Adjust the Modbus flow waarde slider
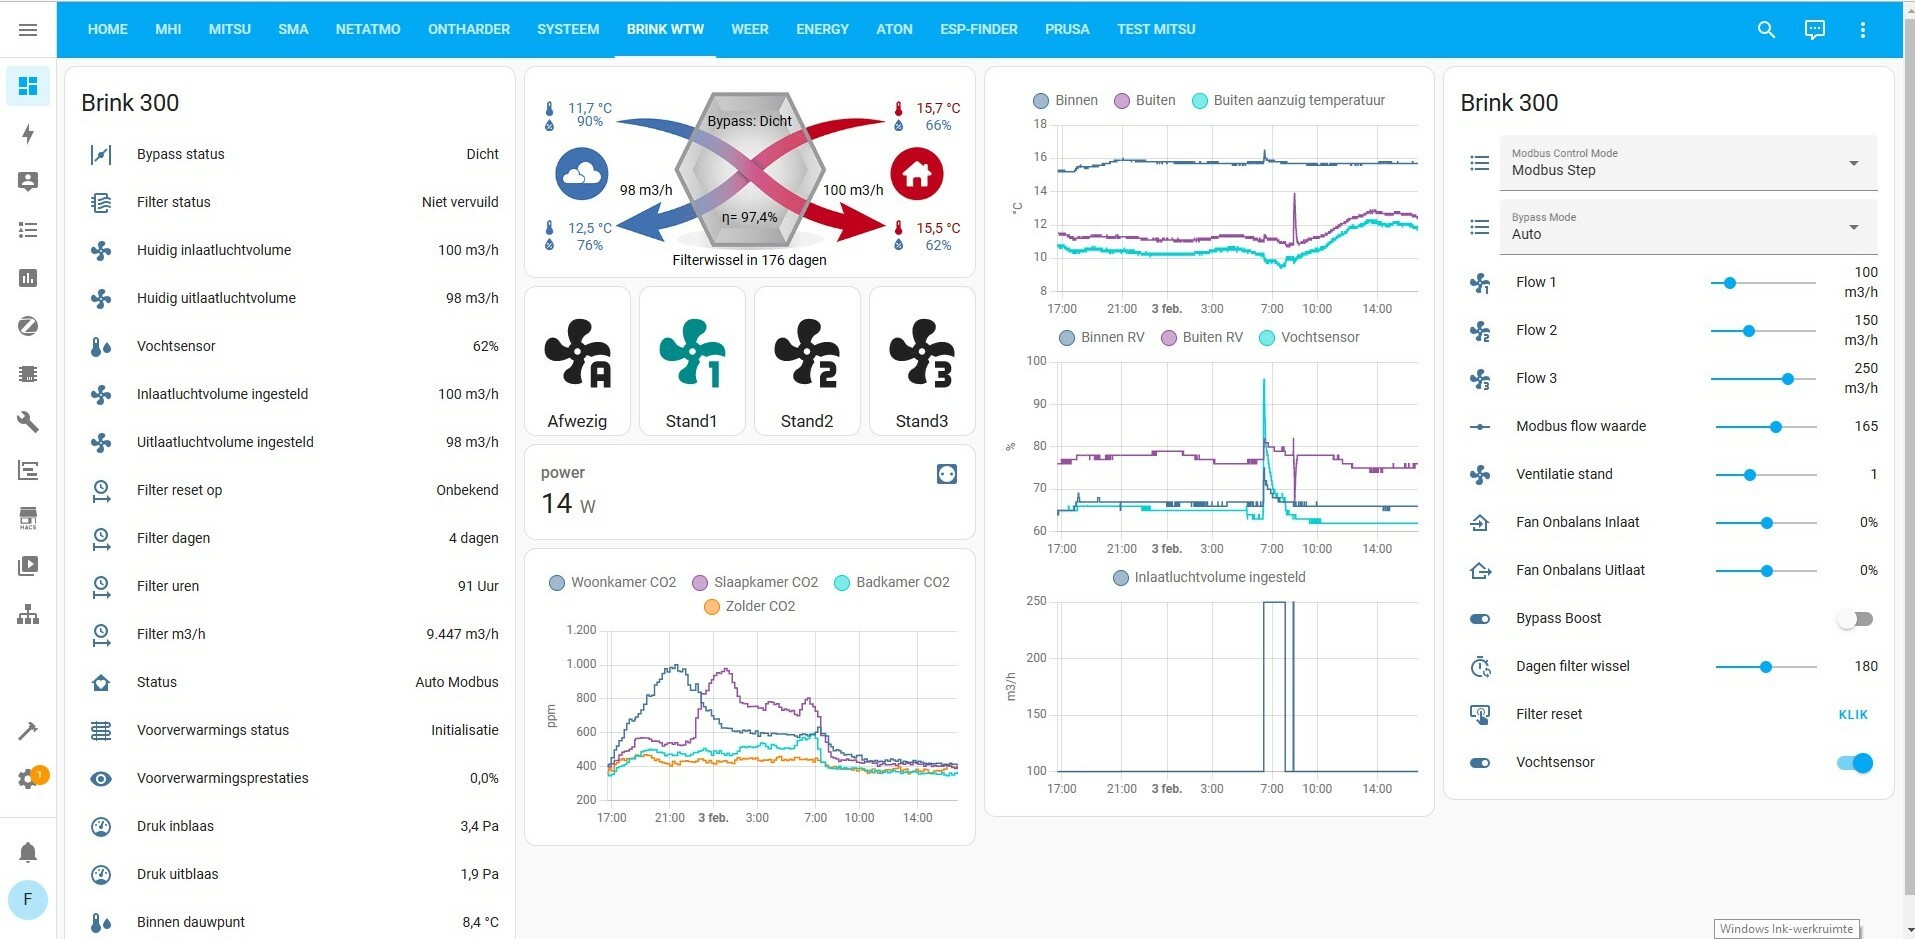This screenshot has height=939, width=1915. [x=1766, y=427]
